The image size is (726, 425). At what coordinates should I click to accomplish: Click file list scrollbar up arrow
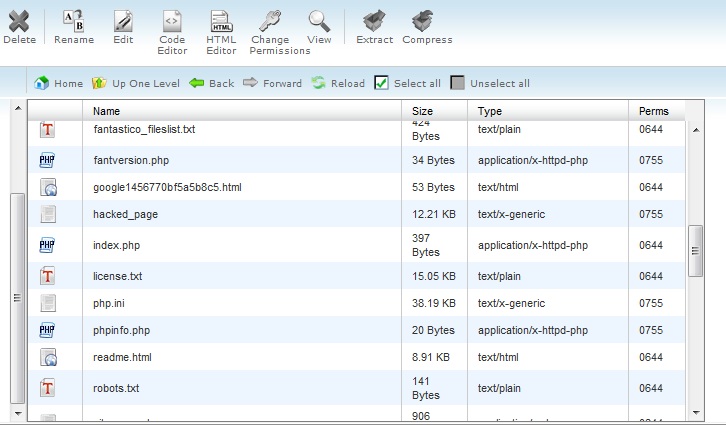click(695, 130)
